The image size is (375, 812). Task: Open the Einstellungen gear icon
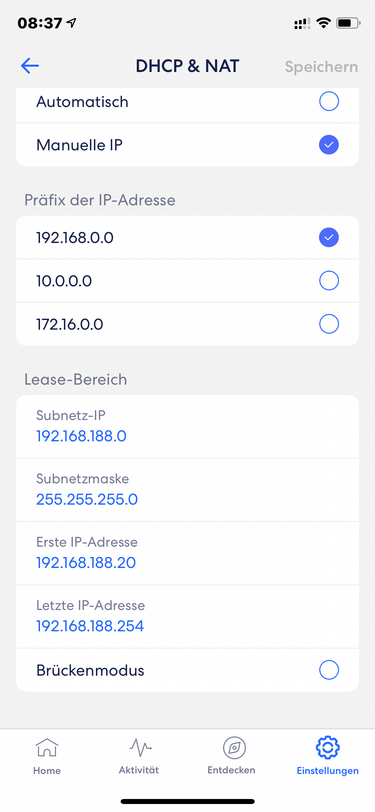point(327,747)
